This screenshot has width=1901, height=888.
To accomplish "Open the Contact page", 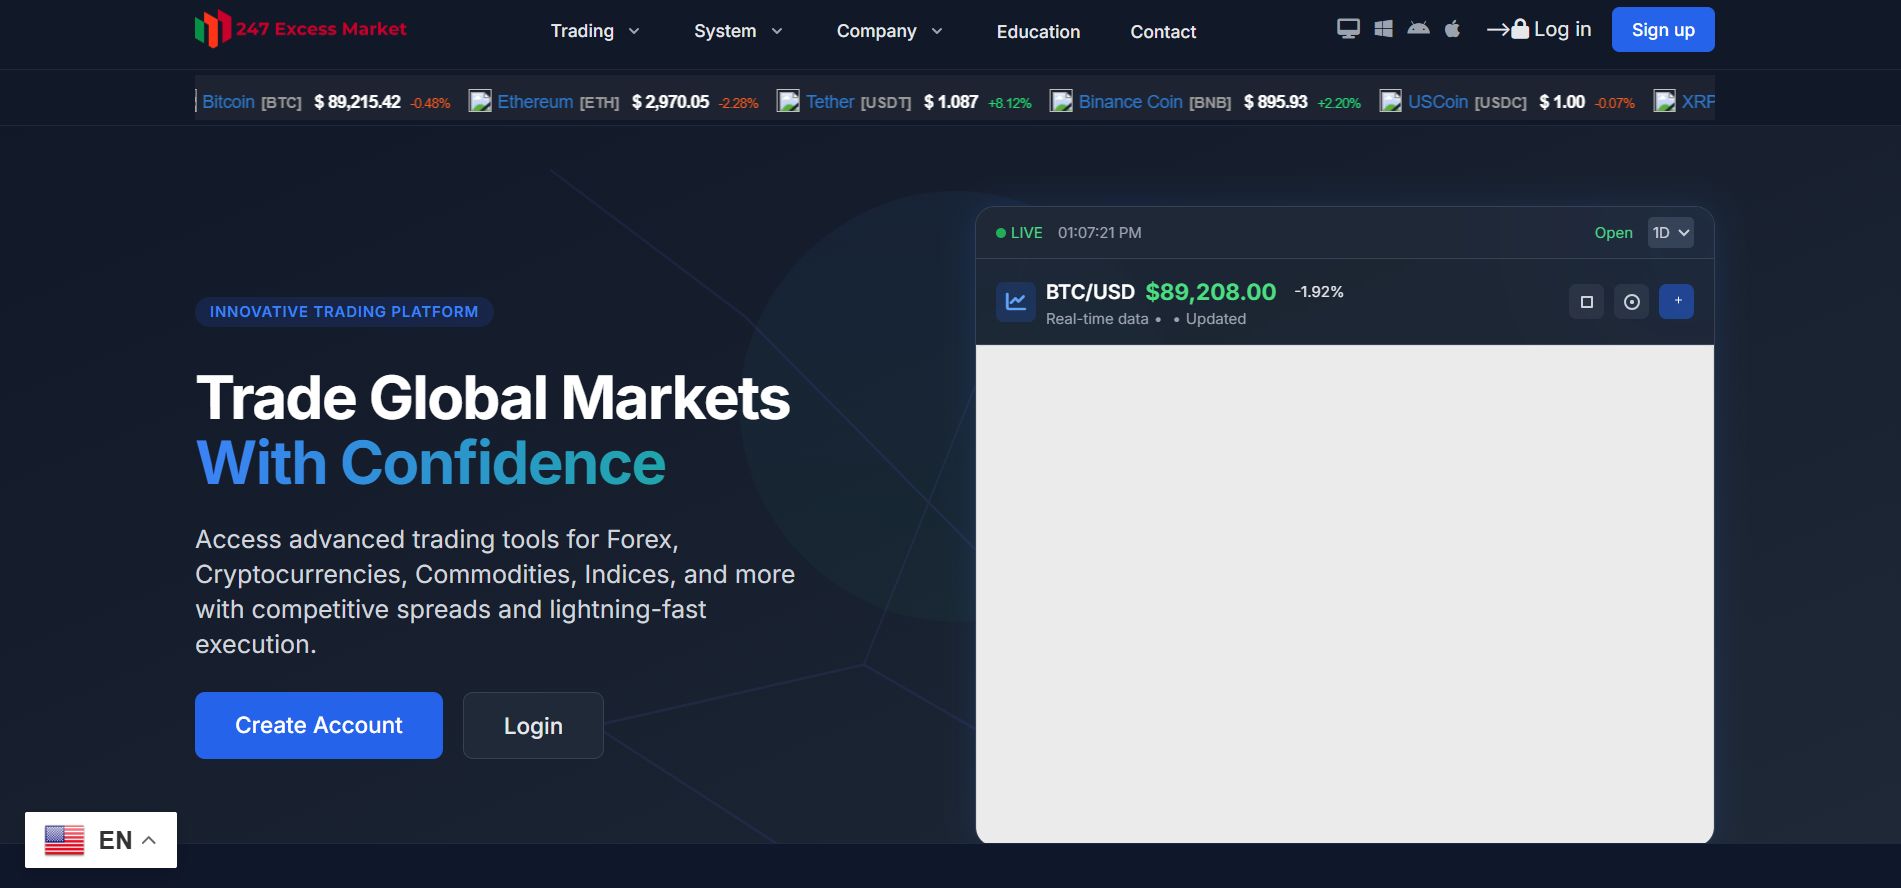I will coord(1163,32).
